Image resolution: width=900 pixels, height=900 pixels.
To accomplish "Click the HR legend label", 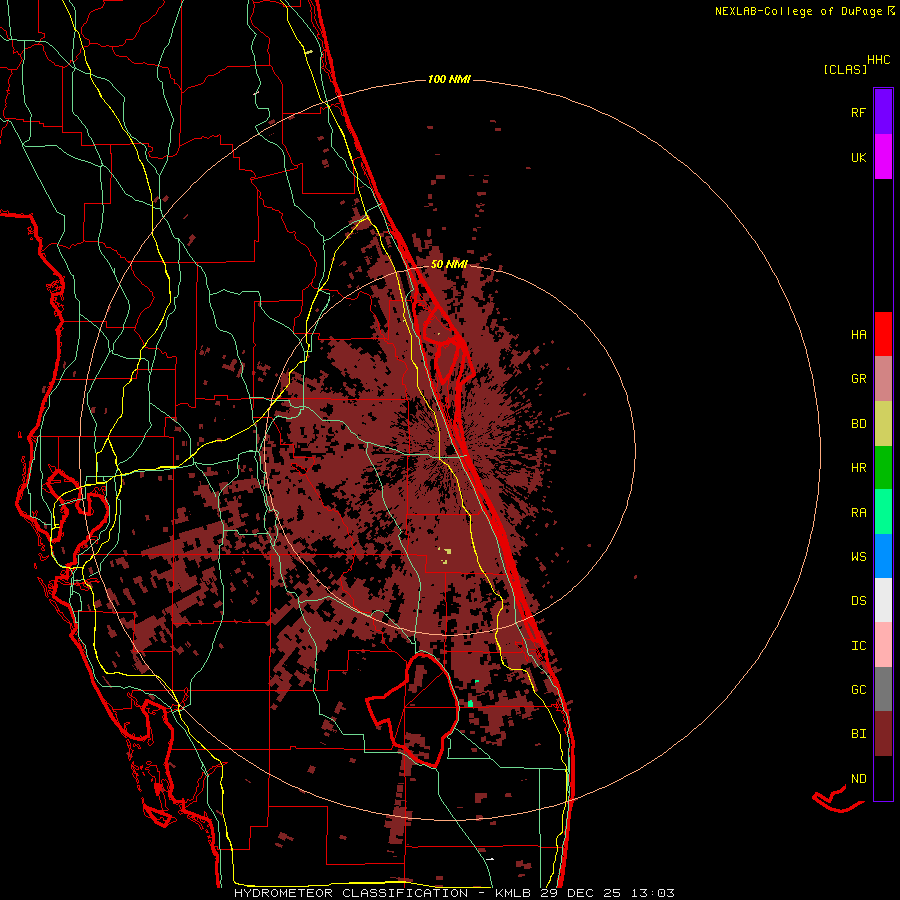I will [x=859, y=468].
